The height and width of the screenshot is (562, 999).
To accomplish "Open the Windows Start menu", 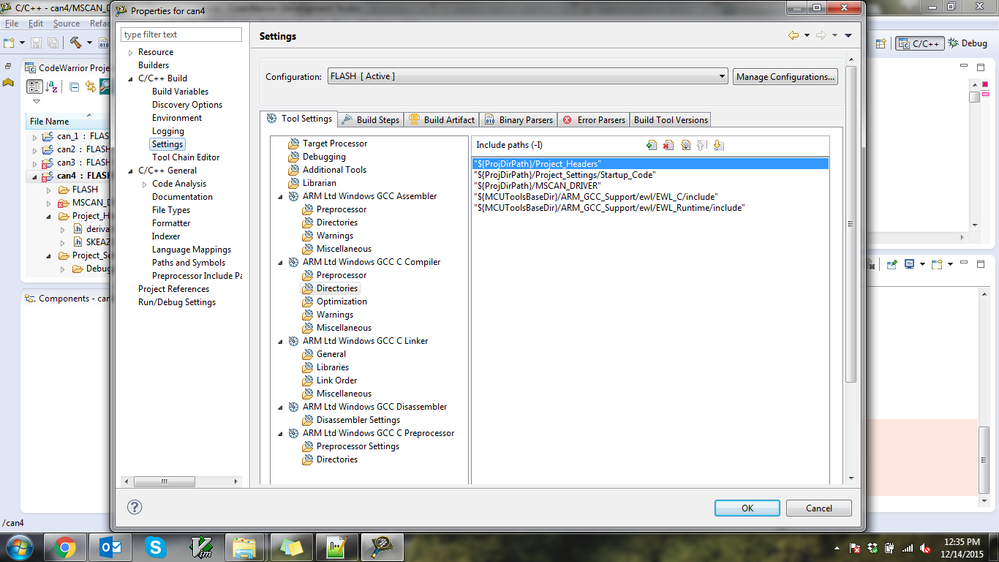I will coord(19,547).
